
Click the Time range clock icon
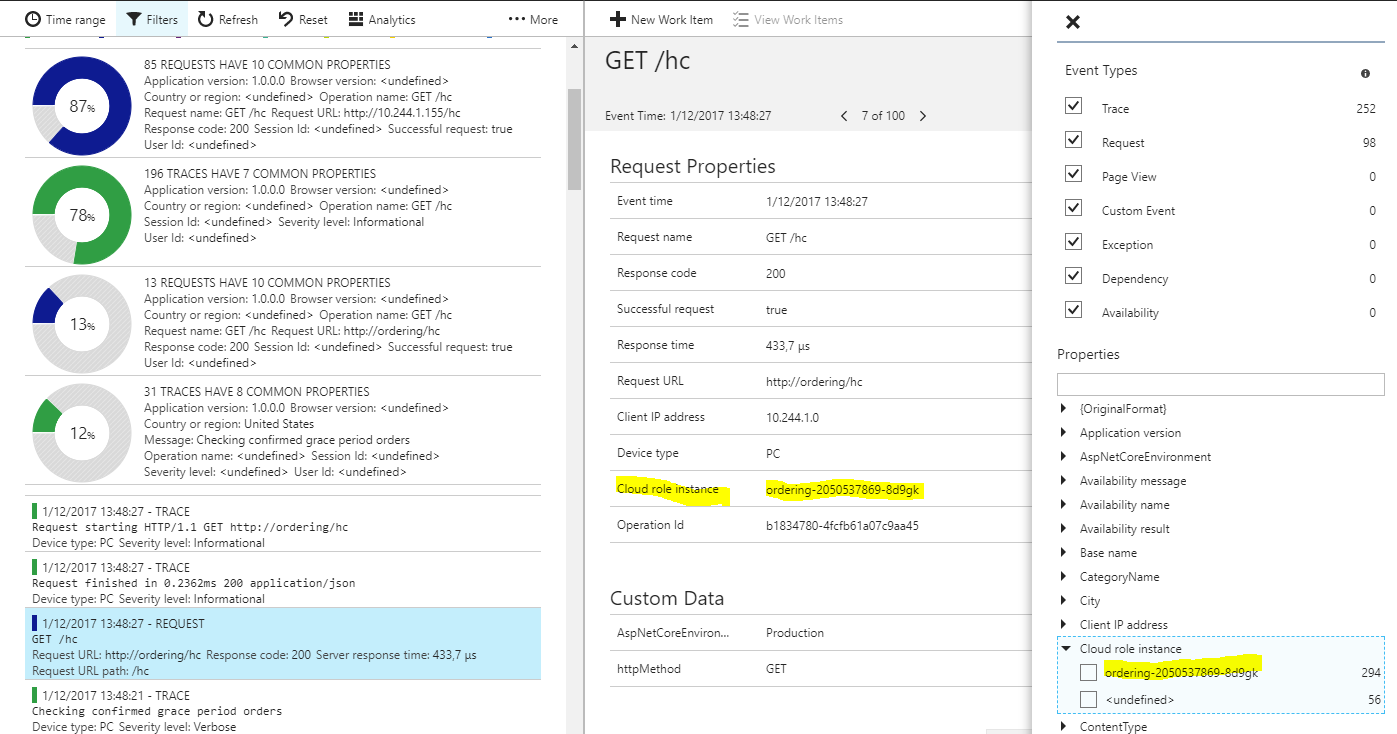coord(33,19)
